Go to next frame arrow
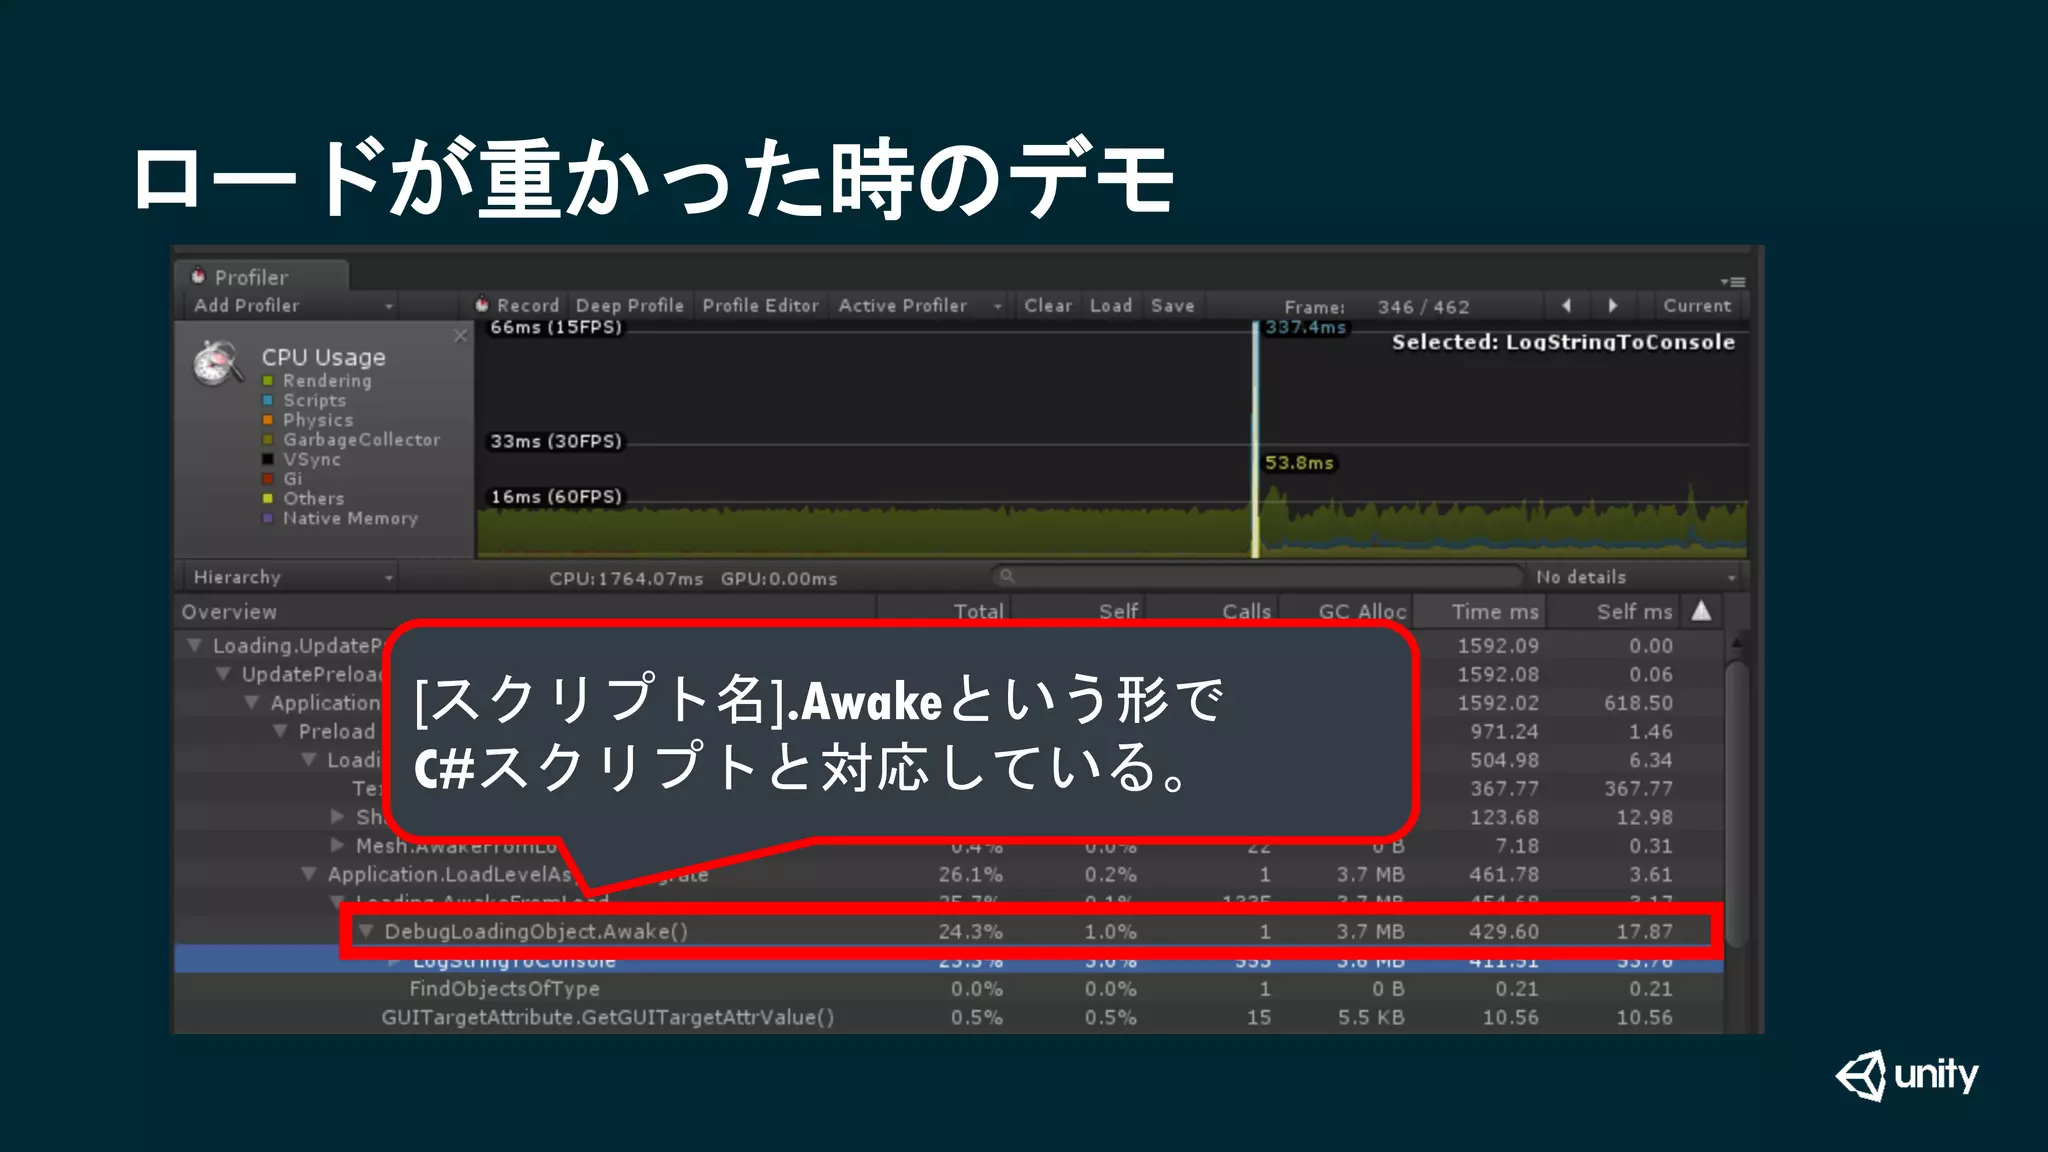This screenshot has height=1152, width=2048. pyautogui.click(x=1612, y=306)
